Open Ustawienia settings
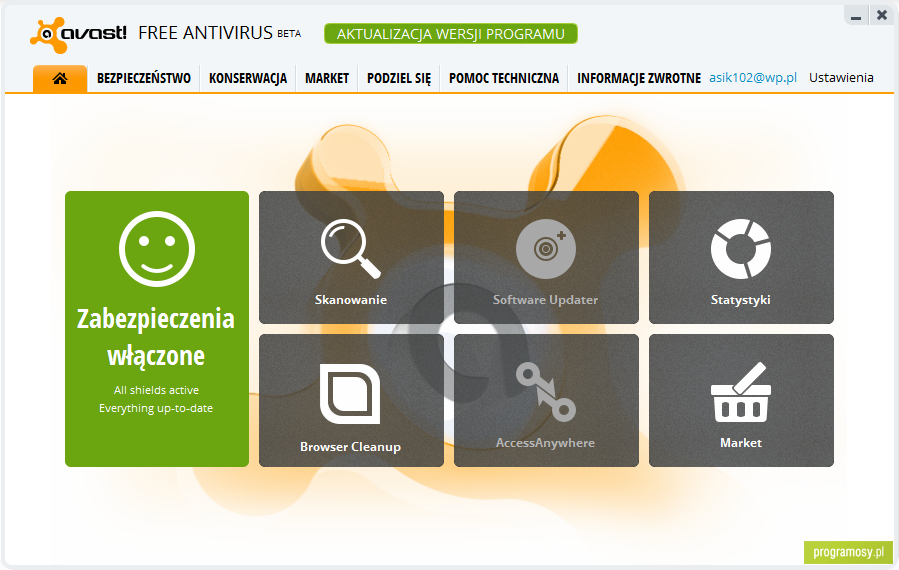Viewport: 899px width, 570px height. point(841,78)
